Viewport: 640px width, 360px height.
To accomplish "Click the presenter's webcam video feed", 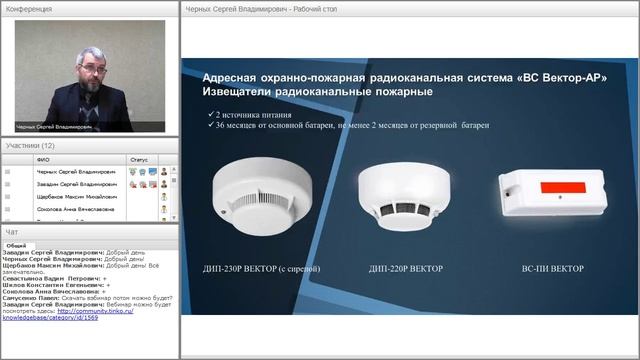I will [x=90, y=76].
